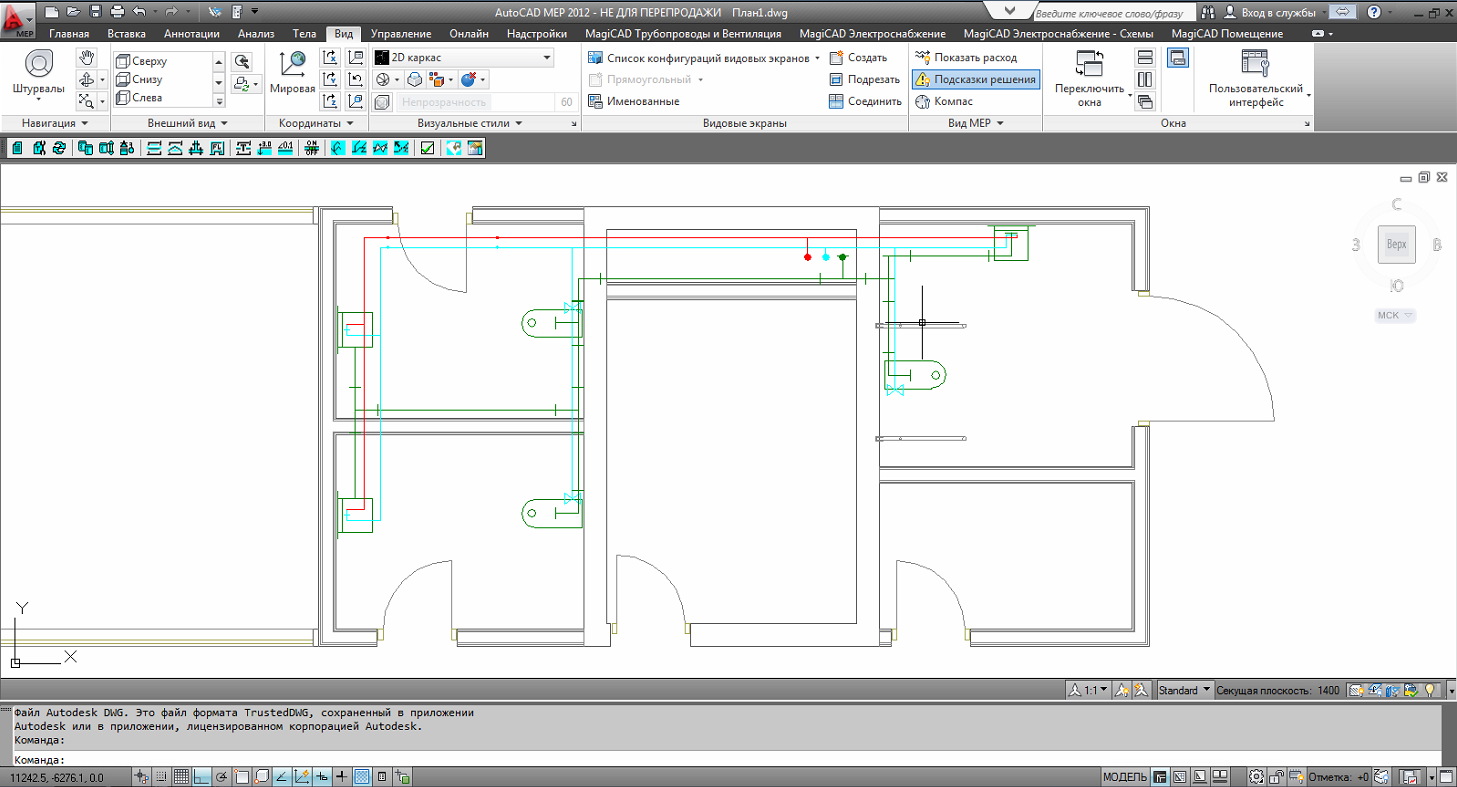
Task: Click Cut plane (Секущая плоскость) 1400 value
Action: coord(1328,690)
